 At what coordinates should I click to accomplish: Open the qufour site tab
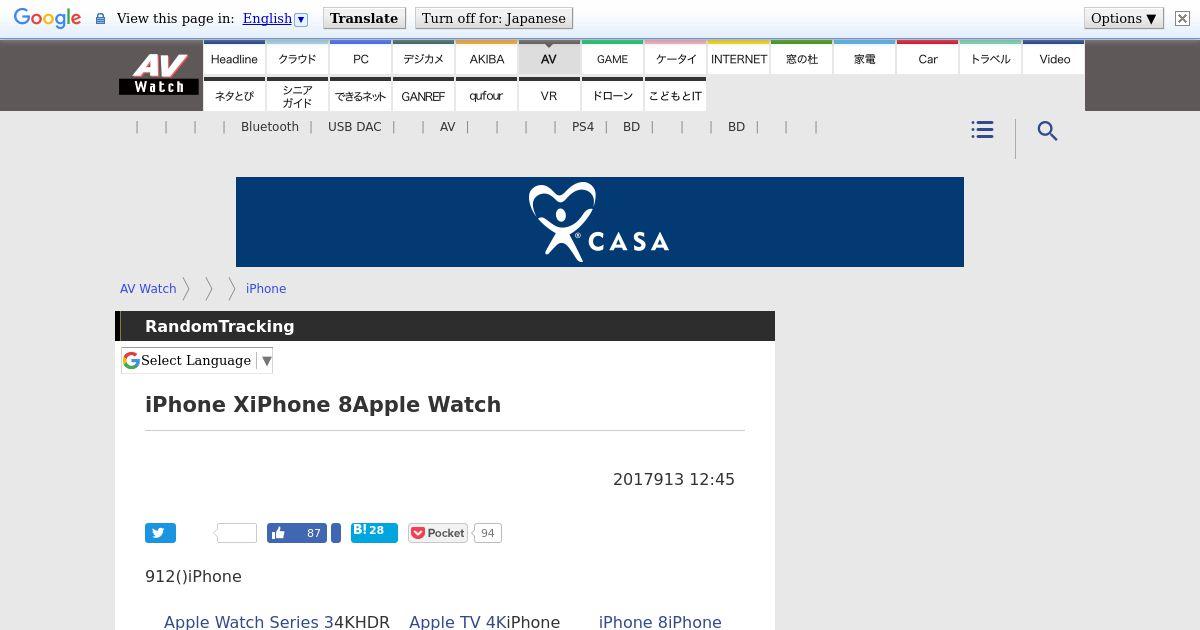click(486, 96)
